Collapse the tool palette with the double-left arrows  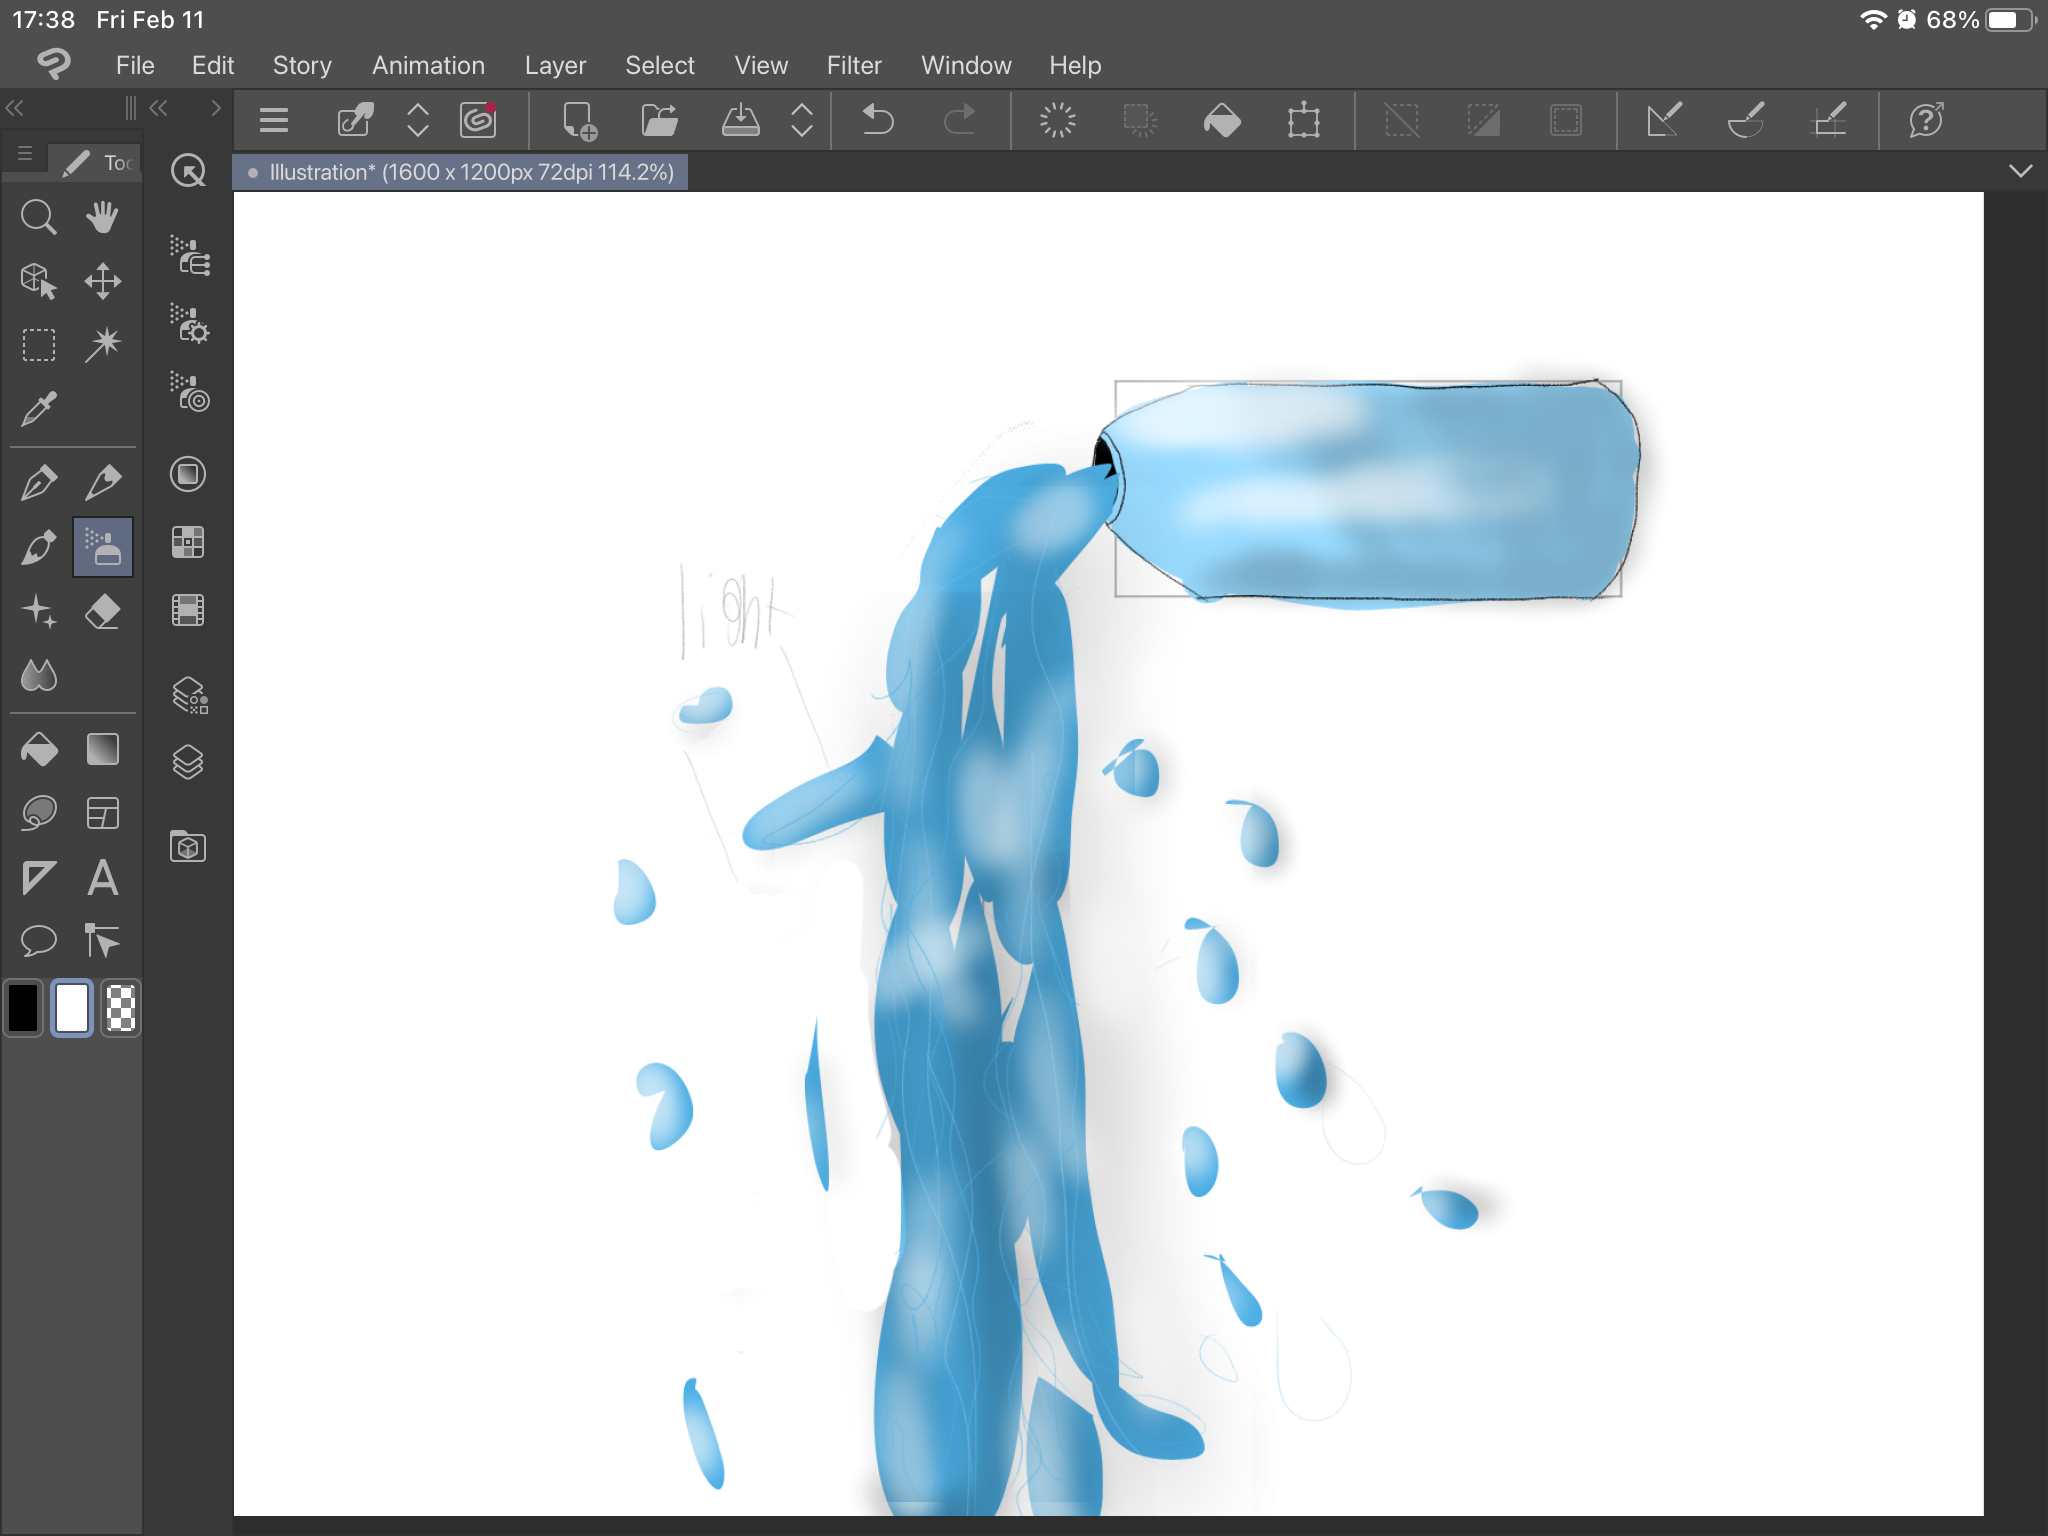(x=15, y=108)
